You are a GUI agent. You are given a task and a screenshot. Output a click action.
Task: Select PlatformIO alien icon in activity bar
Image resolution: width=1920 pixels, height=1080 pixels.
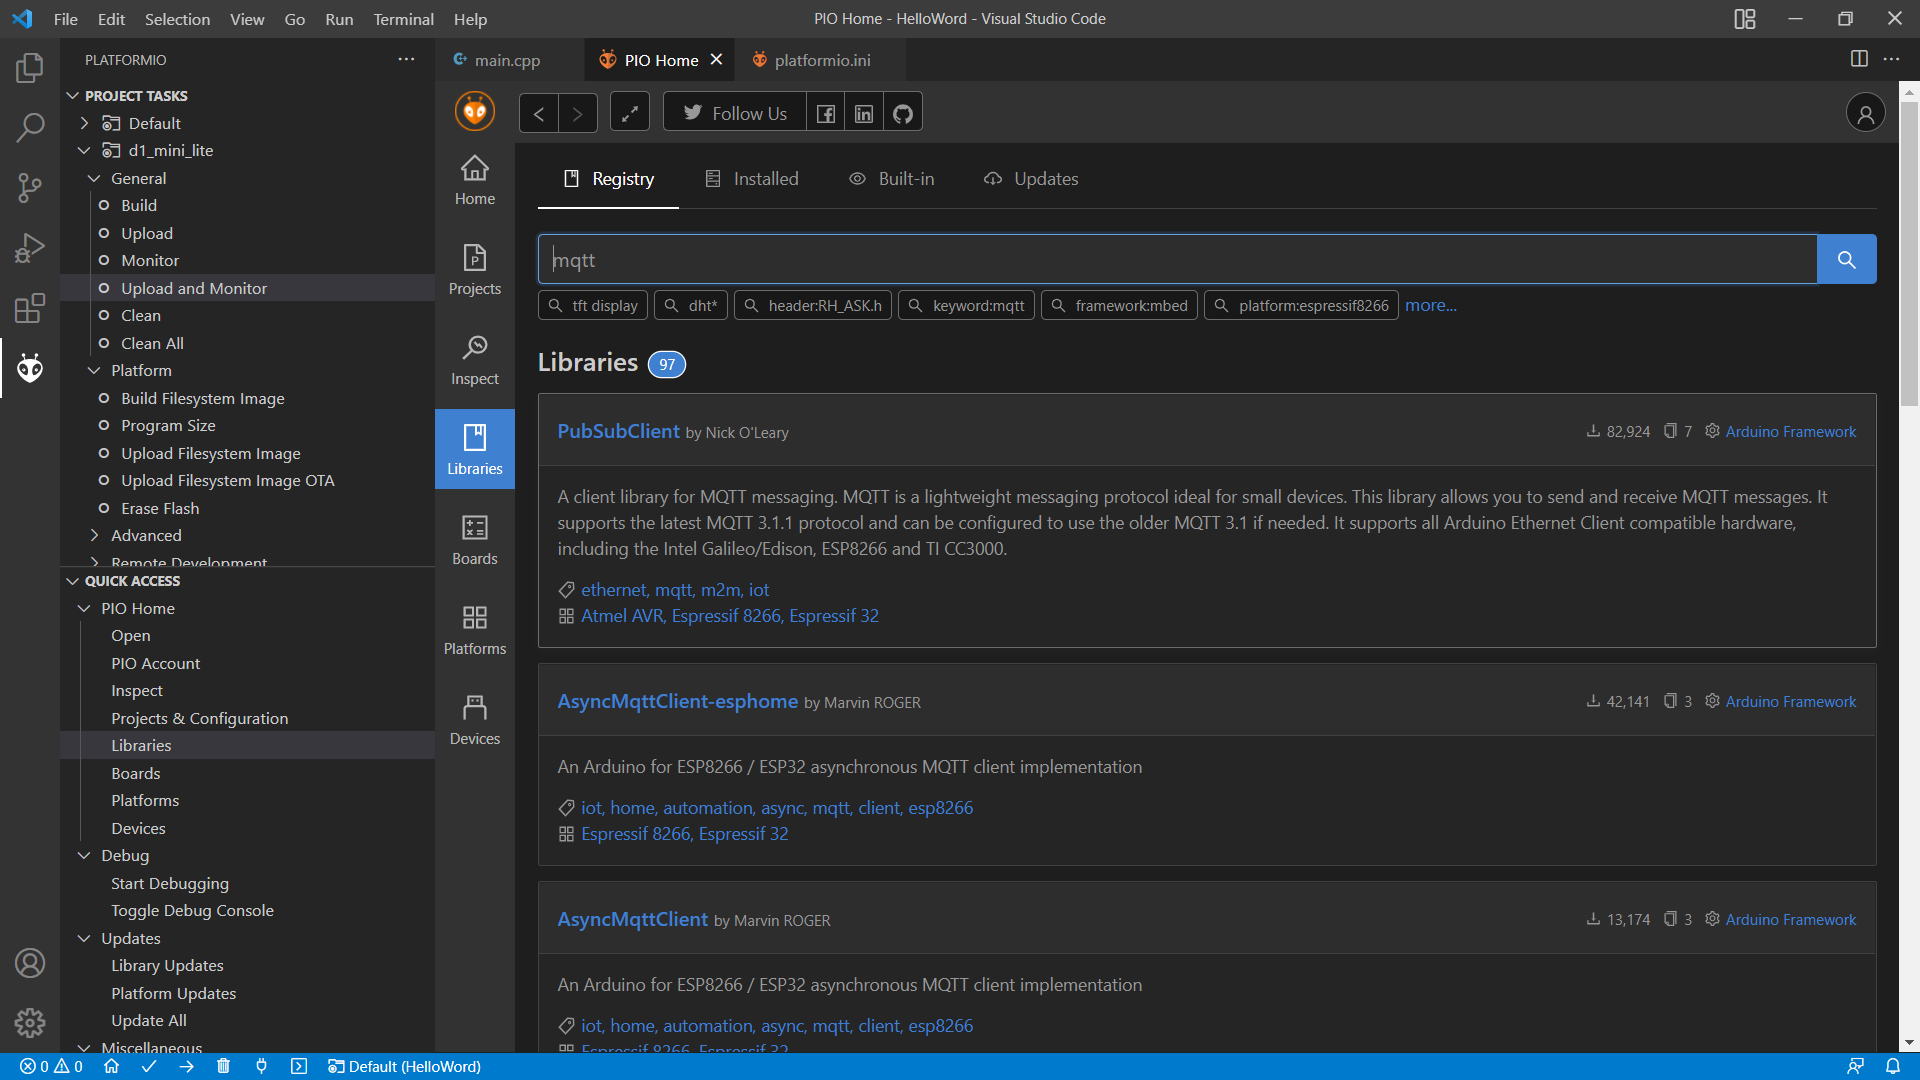(30, 367)
